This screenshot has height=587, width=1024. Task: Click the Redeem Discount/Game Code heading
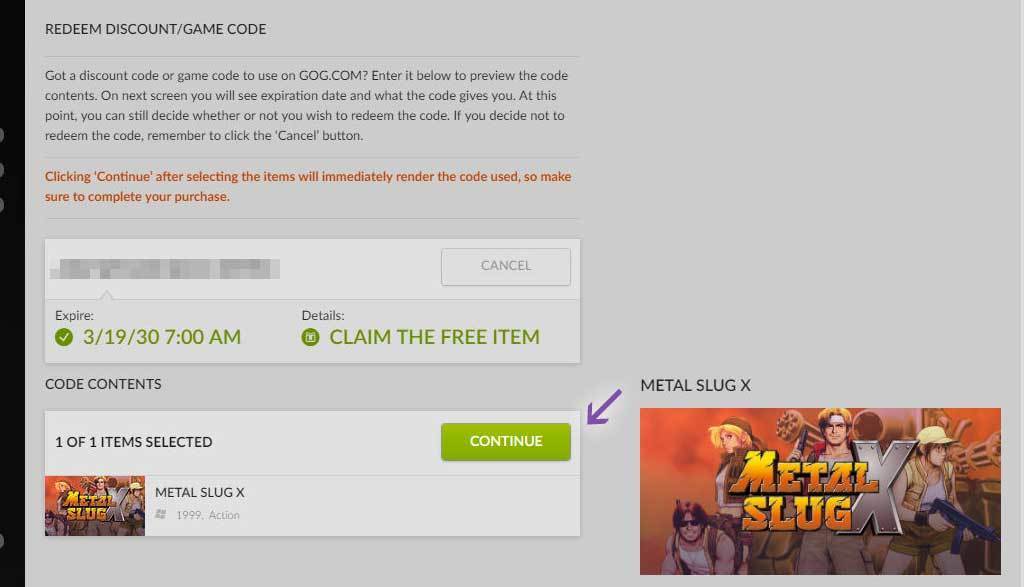click(156, 29)
